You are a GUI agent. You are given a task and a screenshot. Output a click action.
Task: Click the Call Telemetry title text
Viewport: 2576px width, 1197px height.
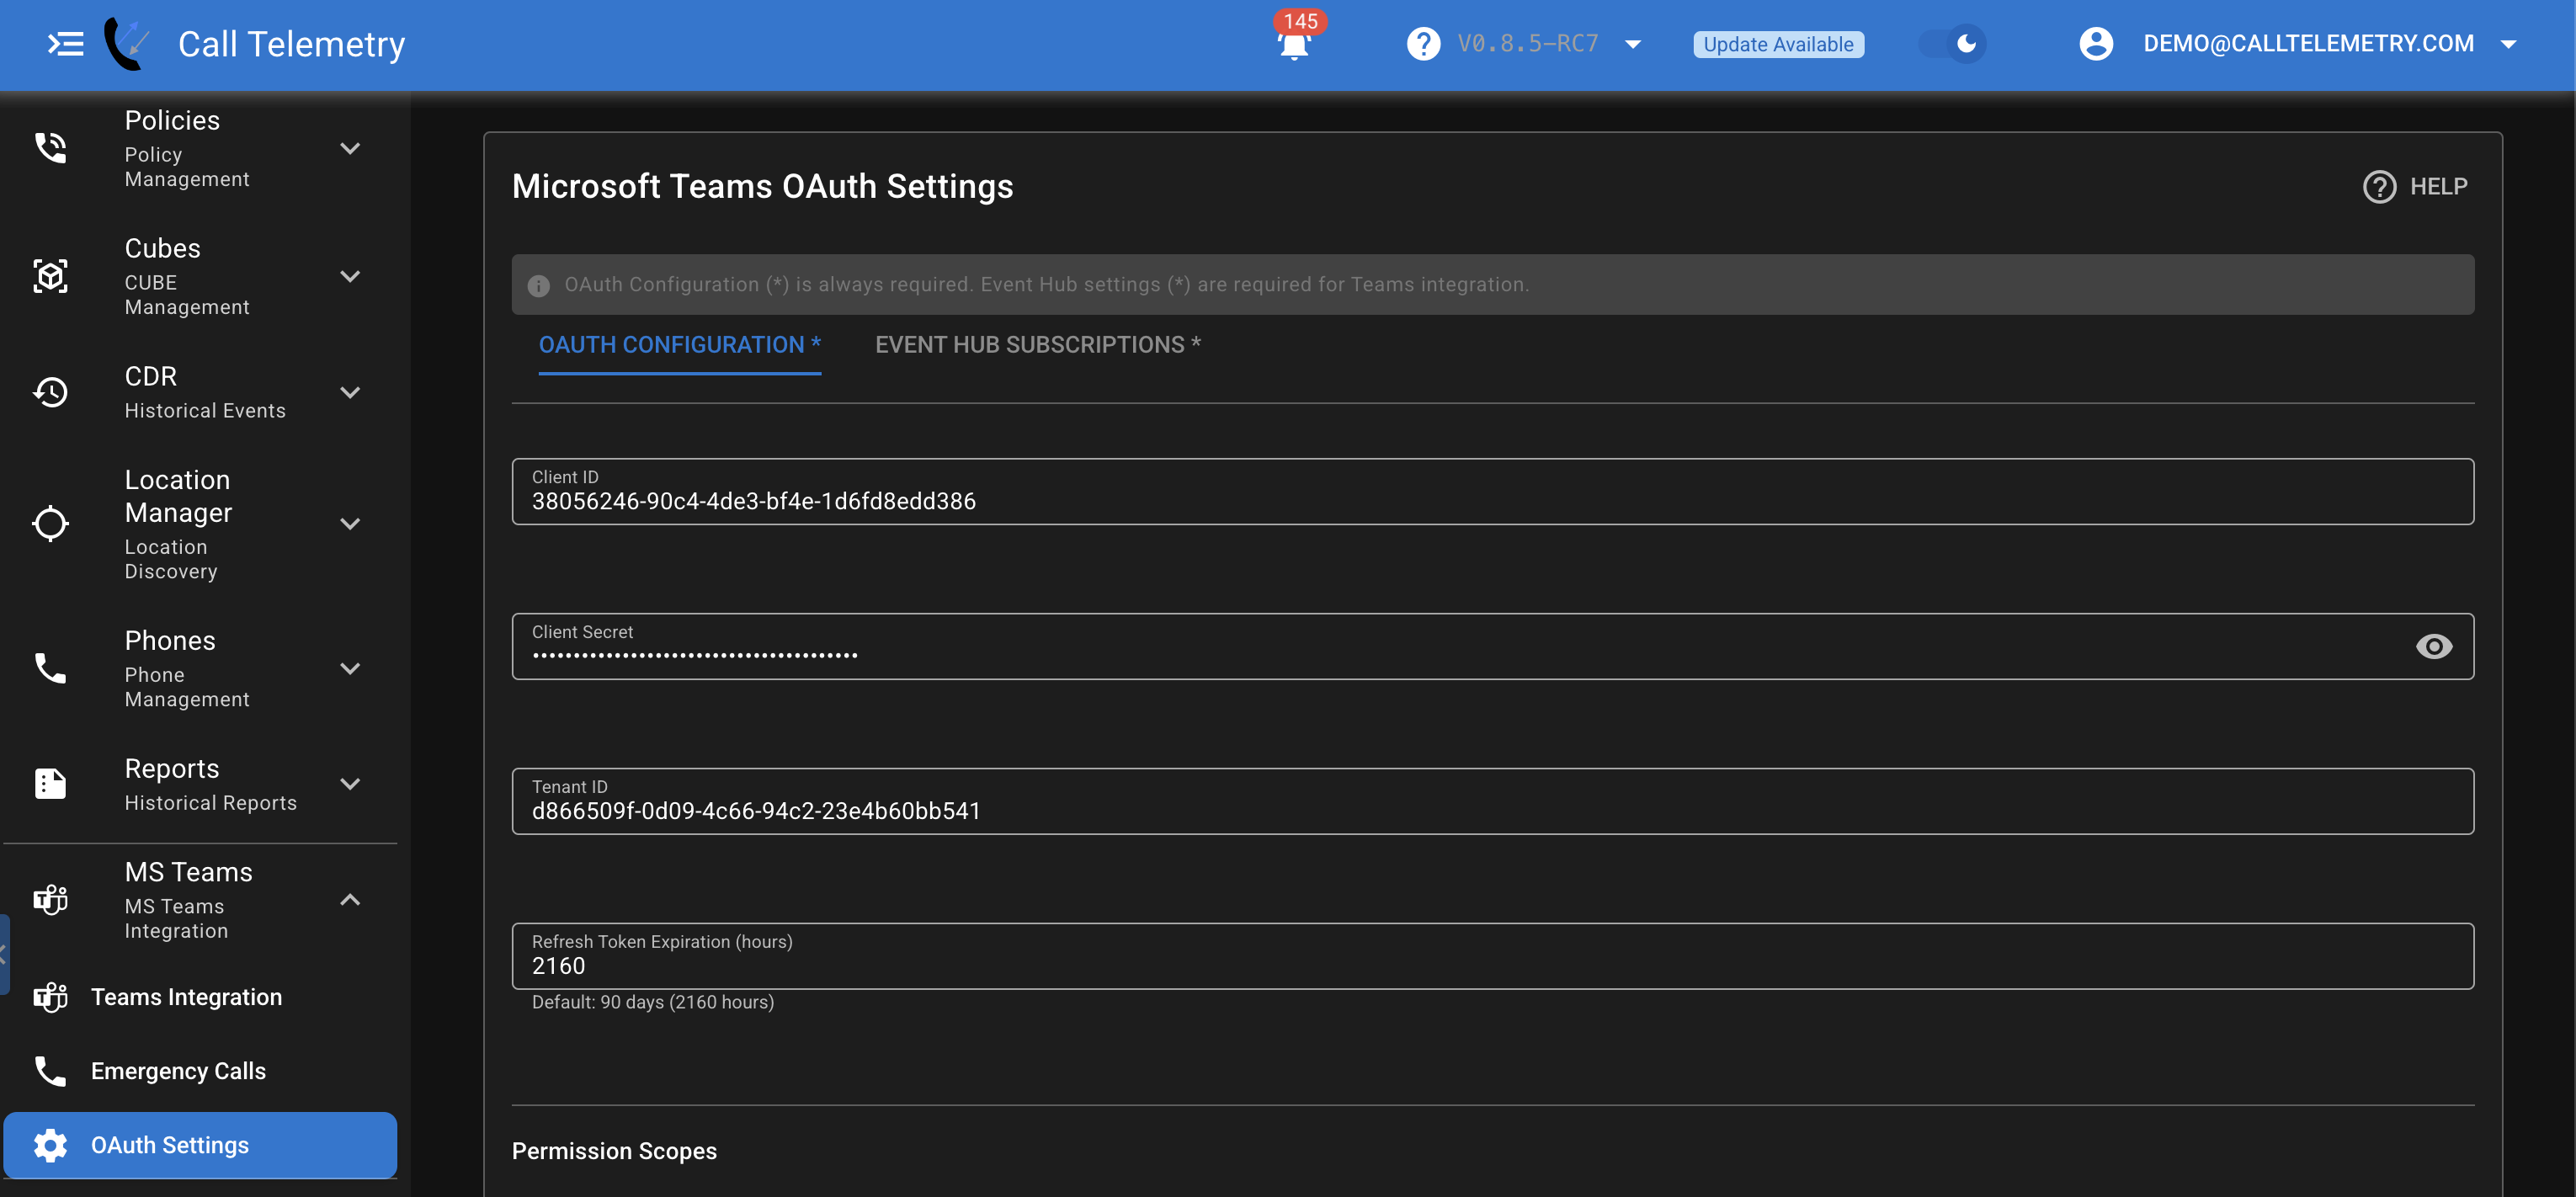[x=292, y=44]
